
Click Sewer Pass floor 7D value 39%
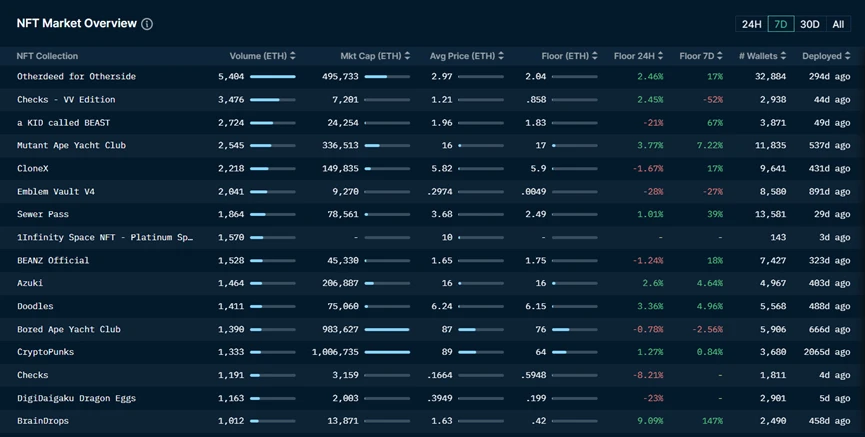tap(715, 214)
